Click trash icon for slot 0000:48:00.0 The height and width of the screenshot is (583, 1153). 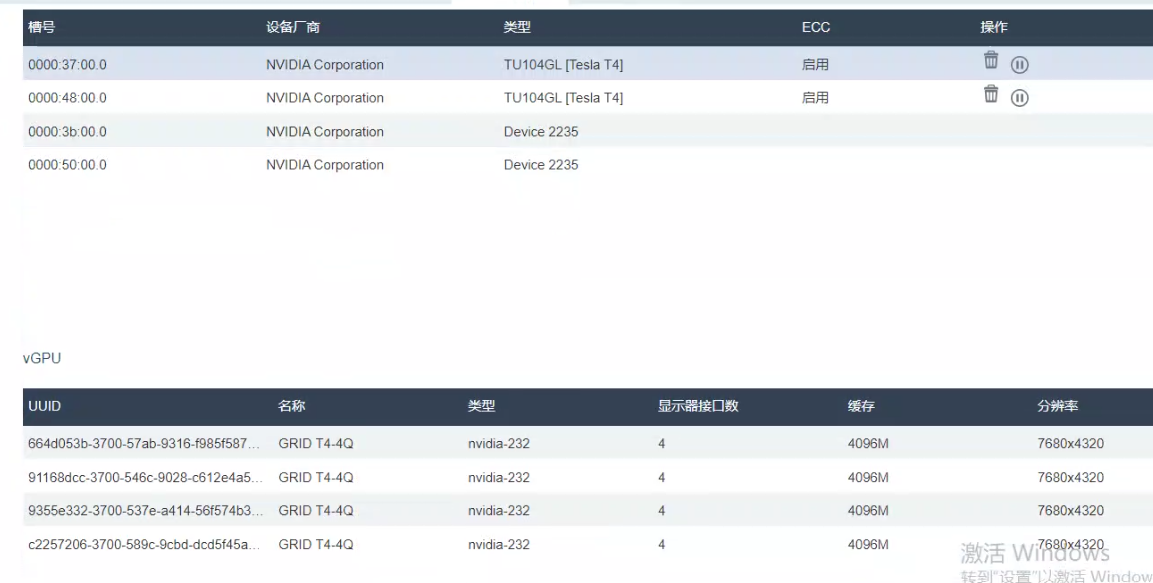(x=991, y=94)
